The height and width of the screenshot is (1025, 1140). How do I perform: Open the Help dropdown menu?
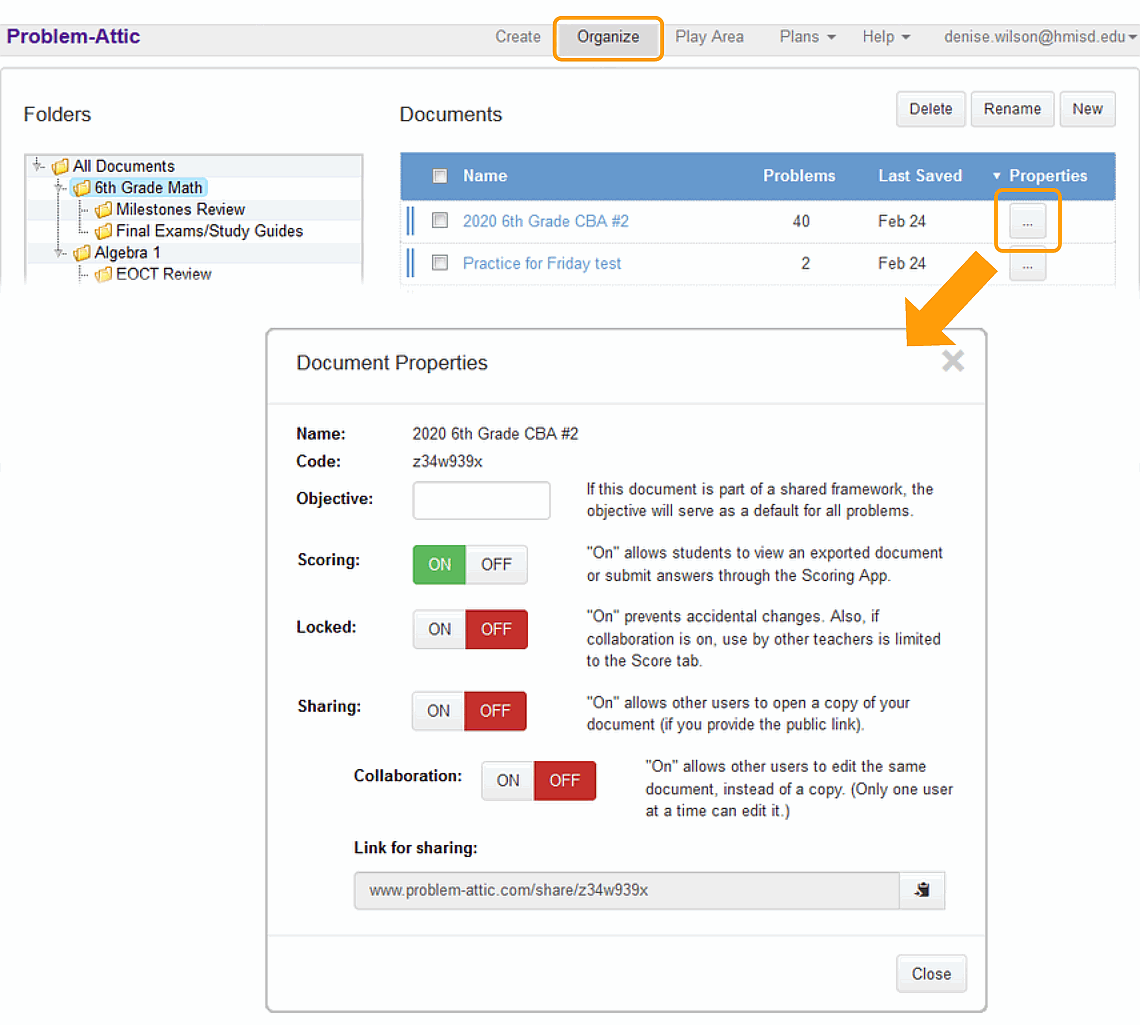point(886,37)
